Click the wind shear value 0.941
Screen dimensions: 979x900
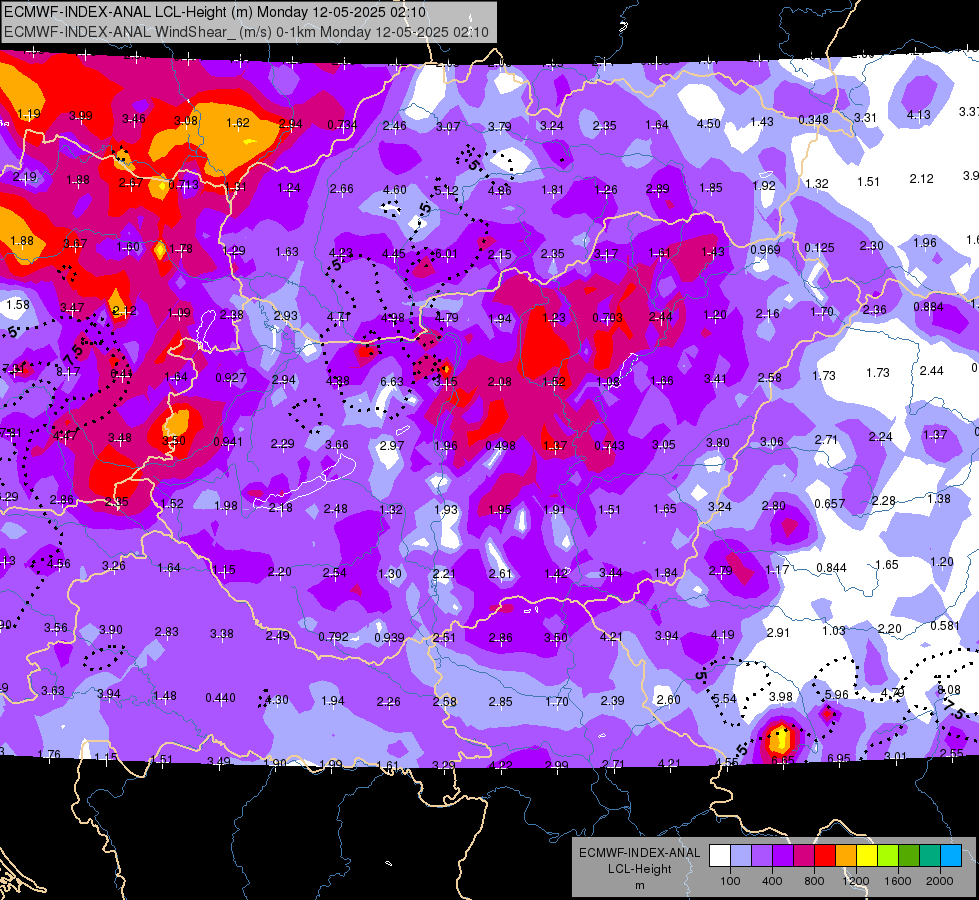point(228,442)
